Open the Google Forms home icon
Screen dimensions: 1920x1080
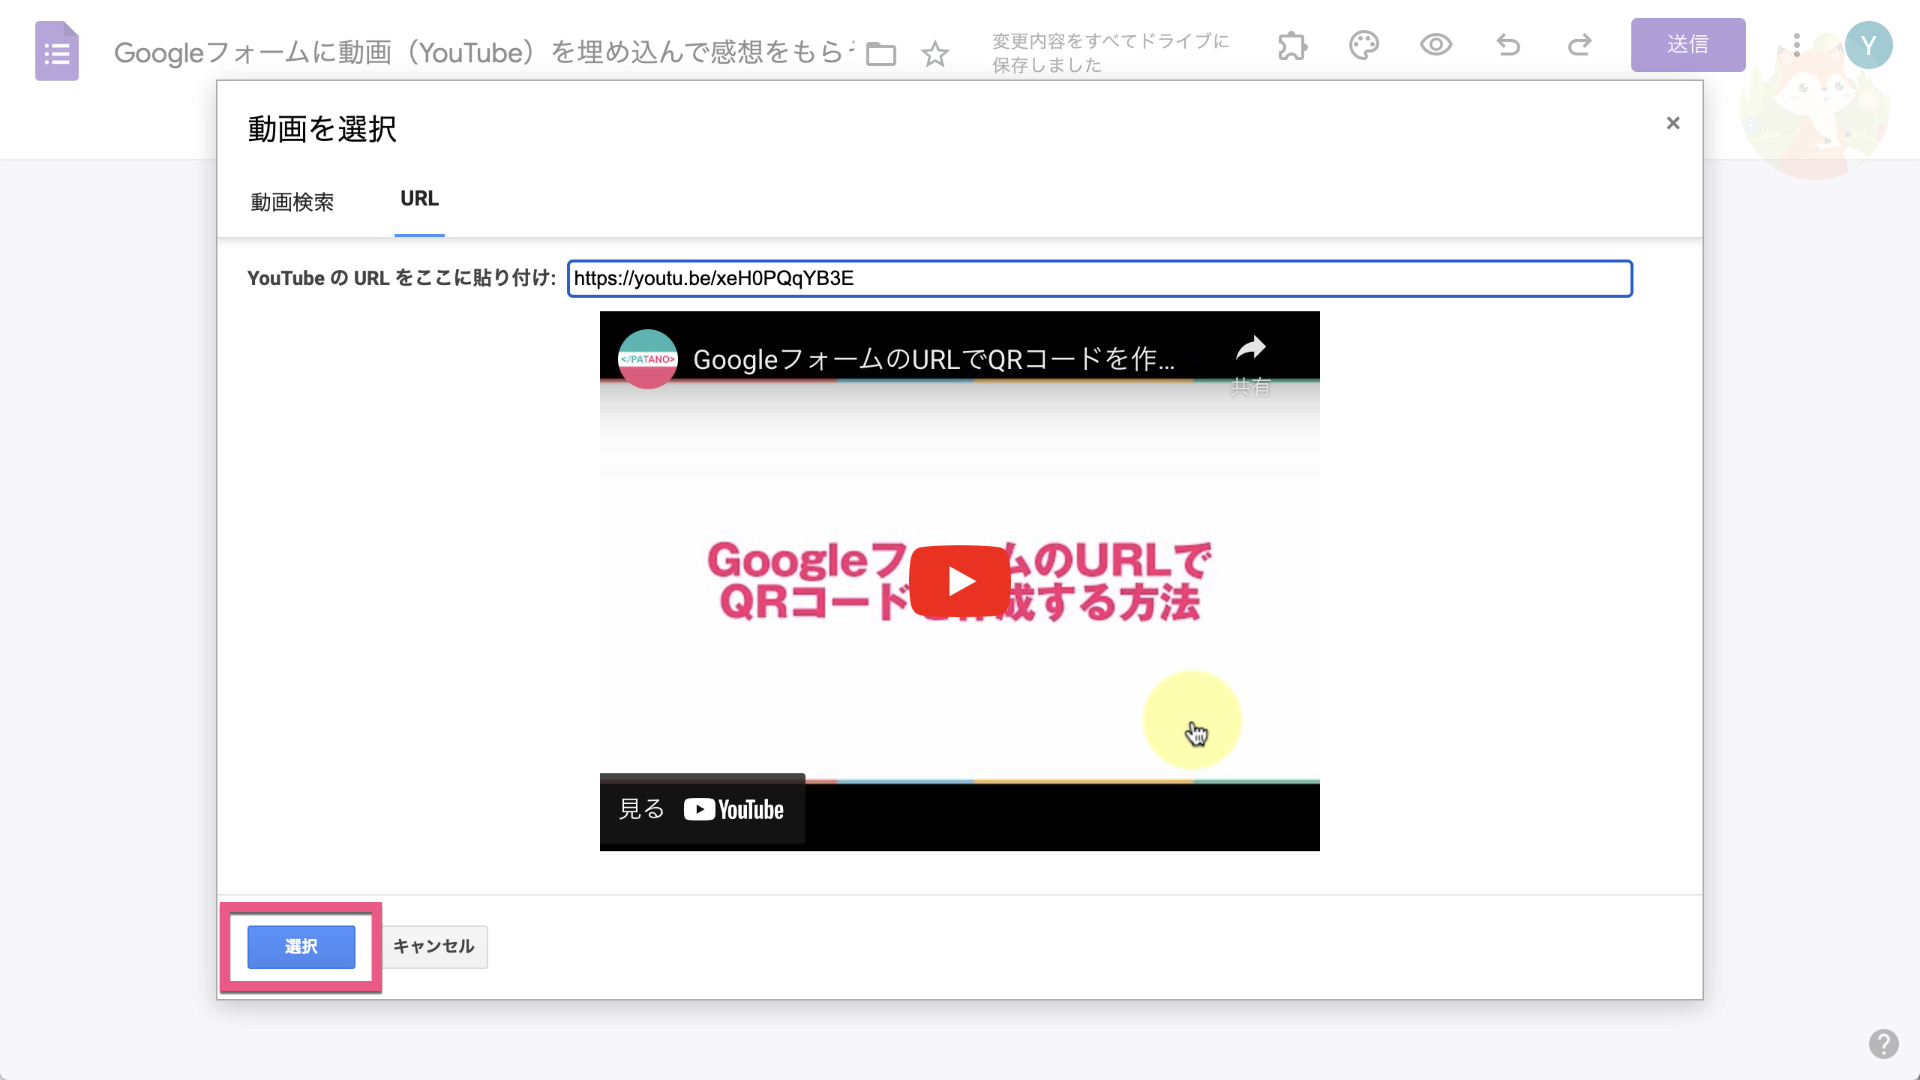(x=57, y=51)
